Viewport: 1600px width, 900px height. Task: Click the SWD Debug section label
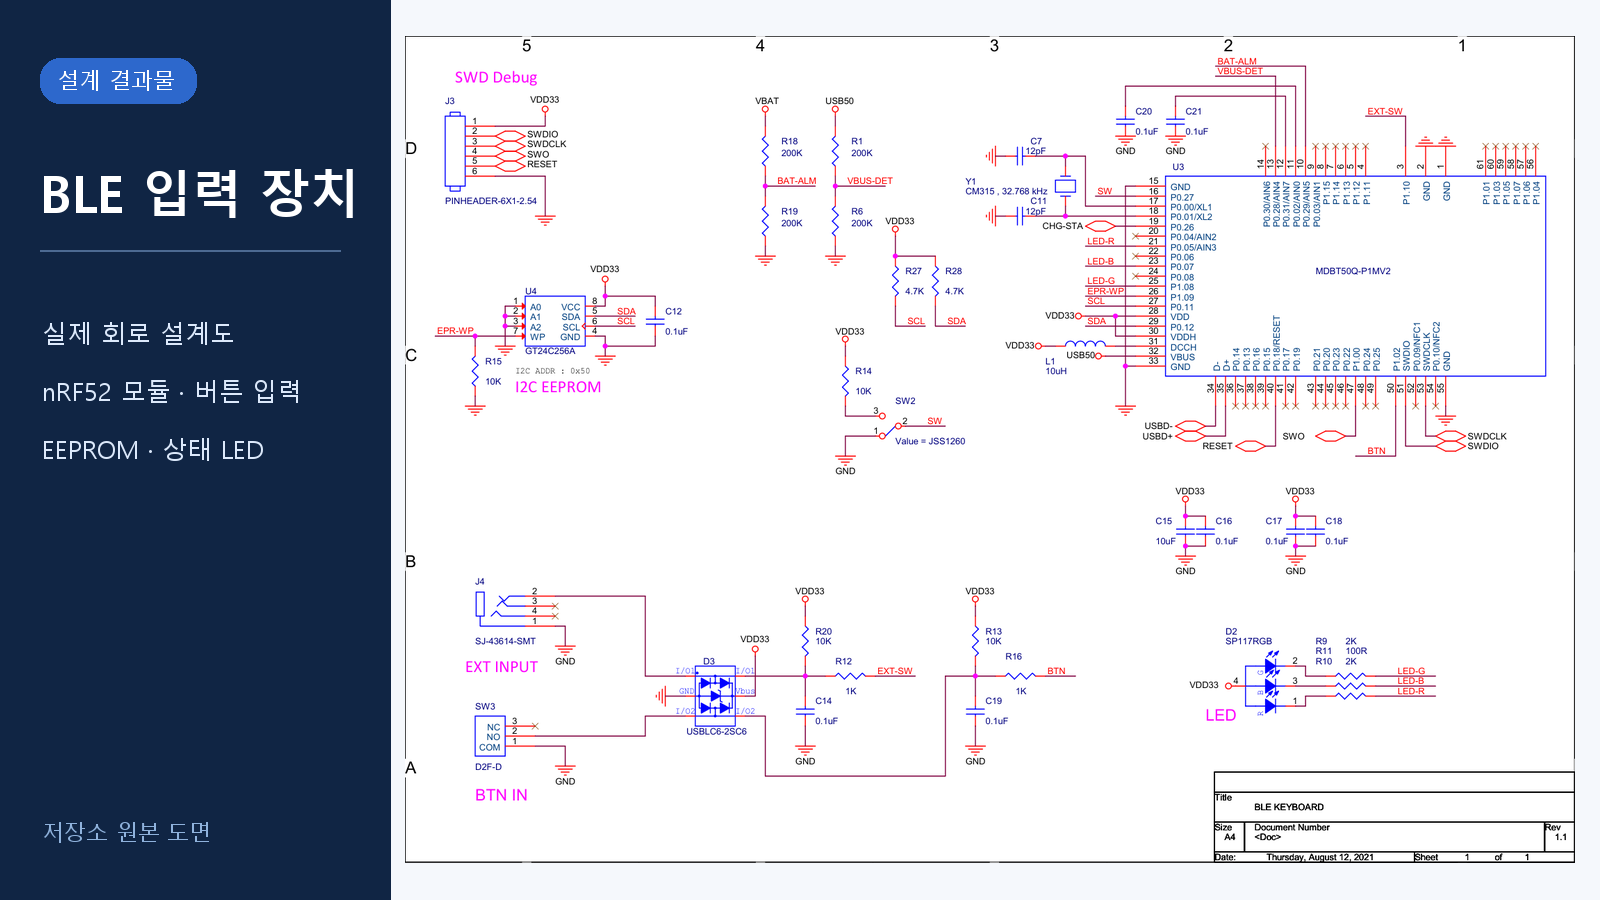click(x=496, y=78)
